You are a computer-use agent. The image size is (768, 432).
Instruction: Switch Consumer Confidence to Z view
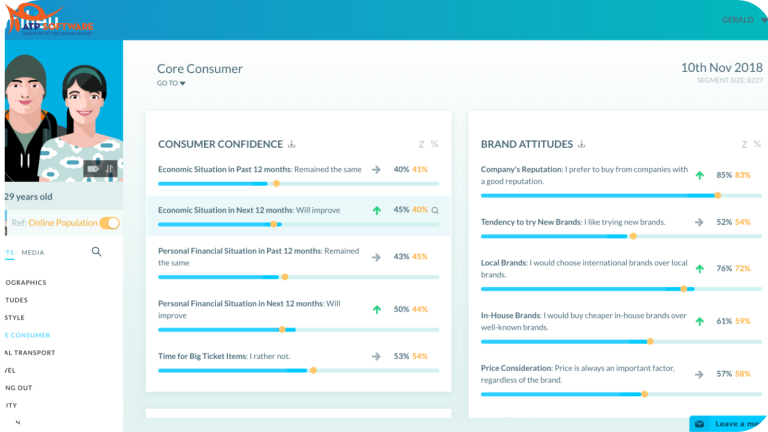tap(421, 144)
